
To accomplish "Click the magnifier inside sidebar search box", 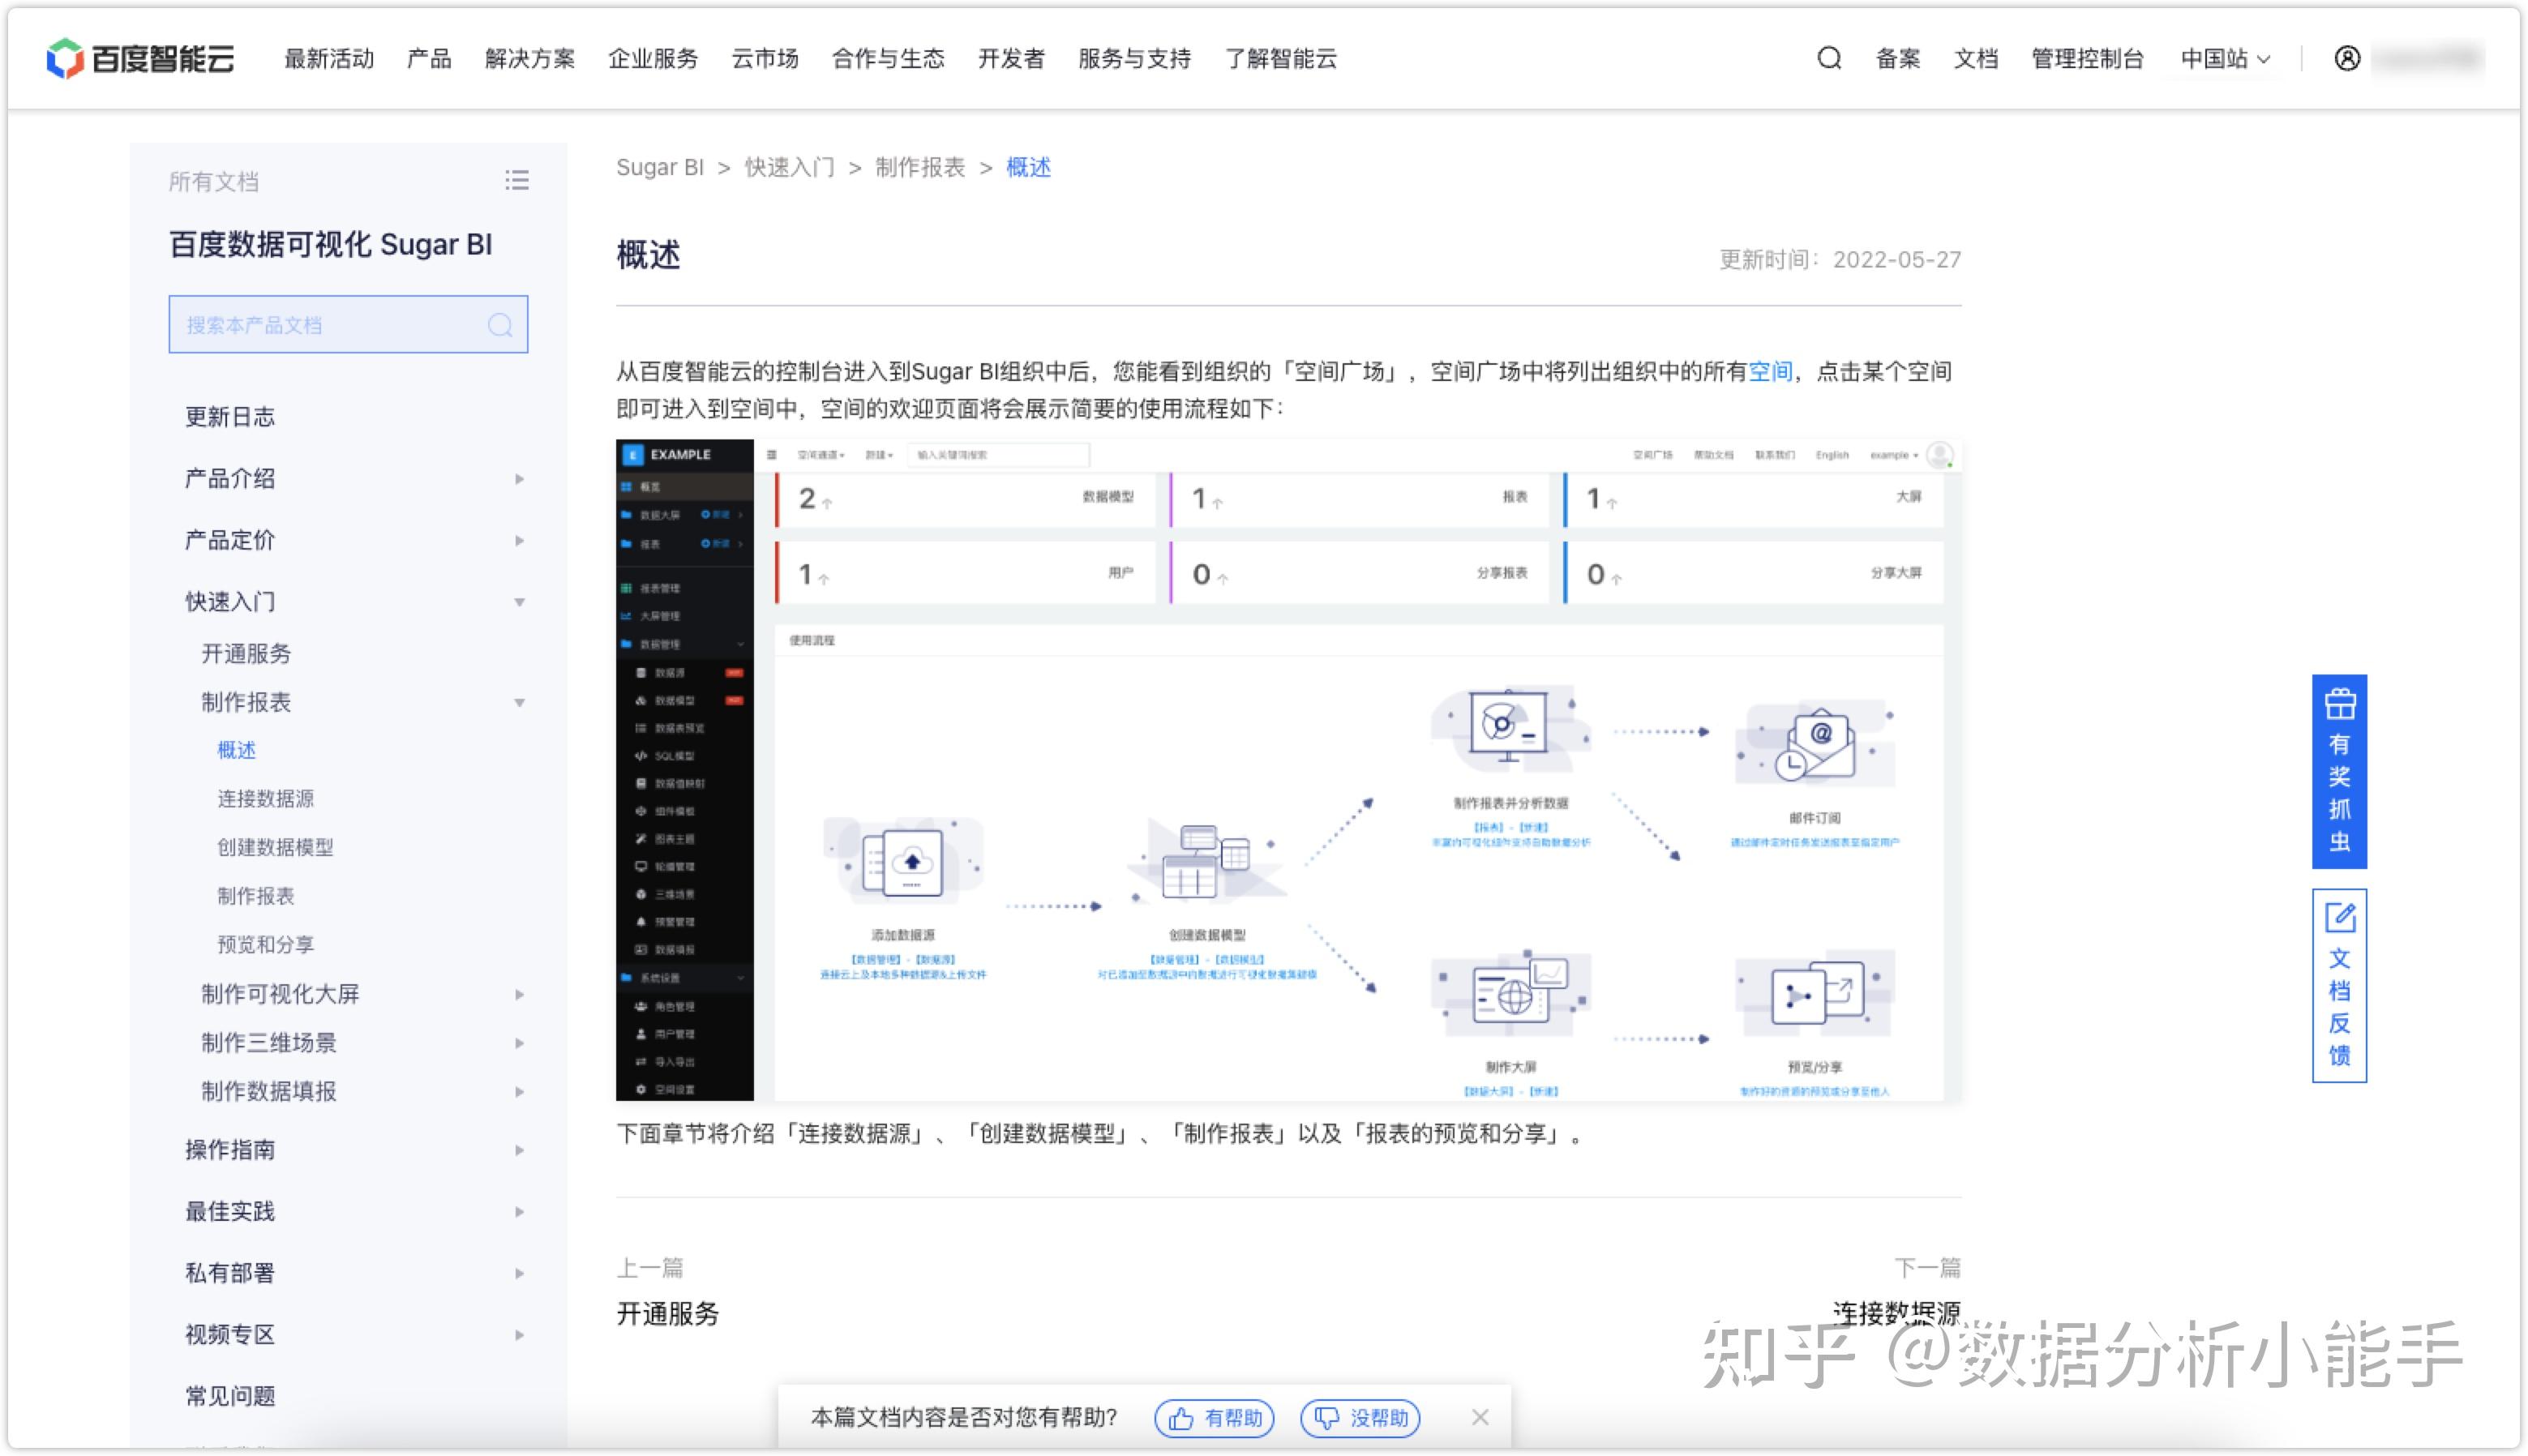I will pos(500,325).
